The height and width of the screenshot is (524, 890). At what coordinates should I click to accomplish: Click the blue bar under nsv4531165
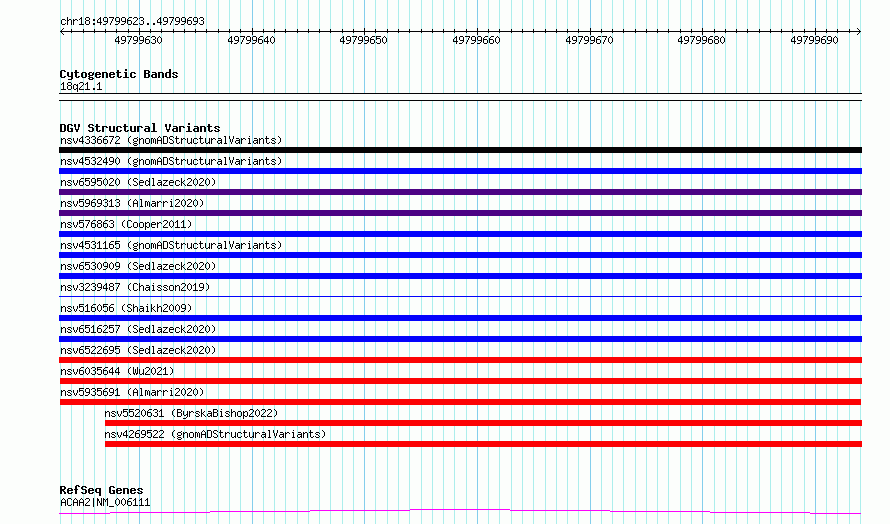[460, 255]
